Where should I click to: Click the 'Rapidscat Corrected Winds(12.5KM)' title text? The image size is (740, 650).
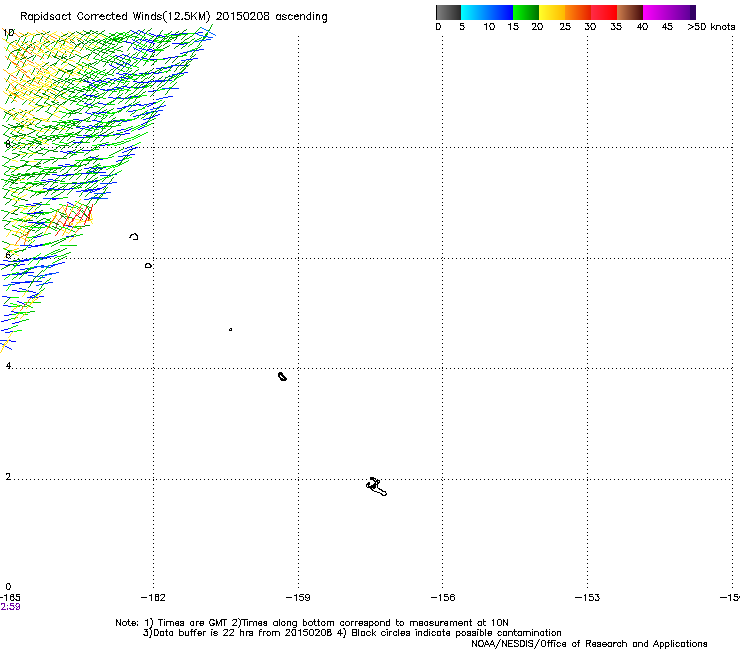115,17
